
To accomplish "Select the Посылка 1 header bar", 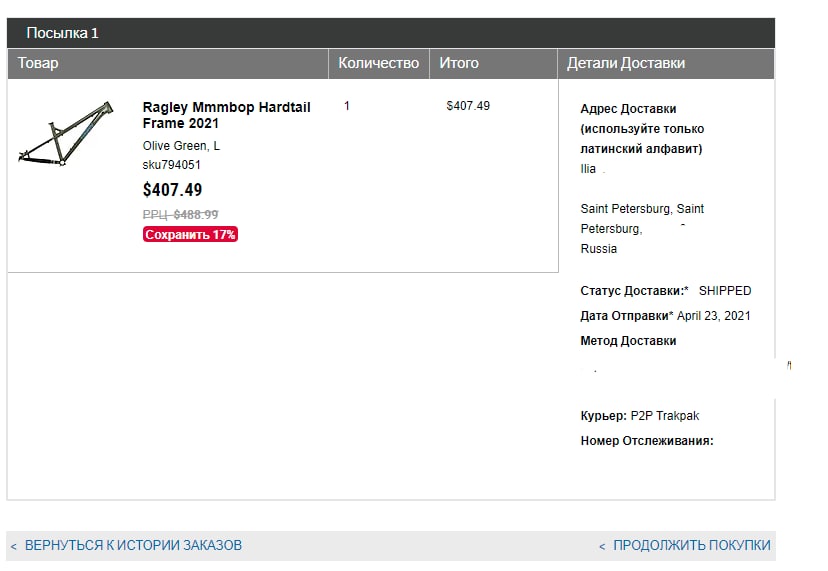I will (391, 33).
